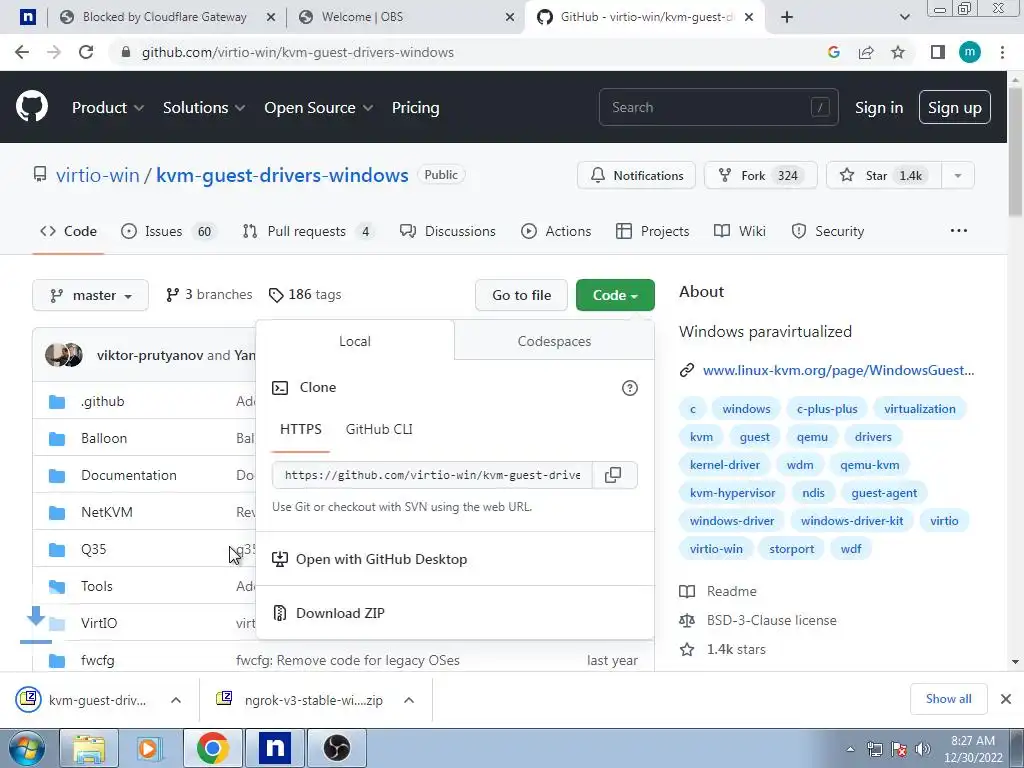Click Open with GitHub Desktop
This screenshot has width=1024, height=768.
coord(370,559)
